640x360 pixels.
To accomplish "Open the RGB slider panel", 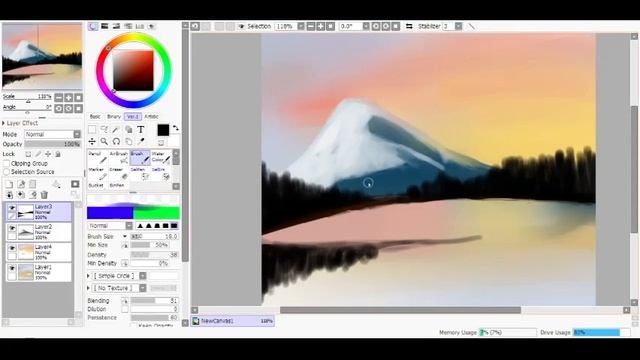I will 104,26.
